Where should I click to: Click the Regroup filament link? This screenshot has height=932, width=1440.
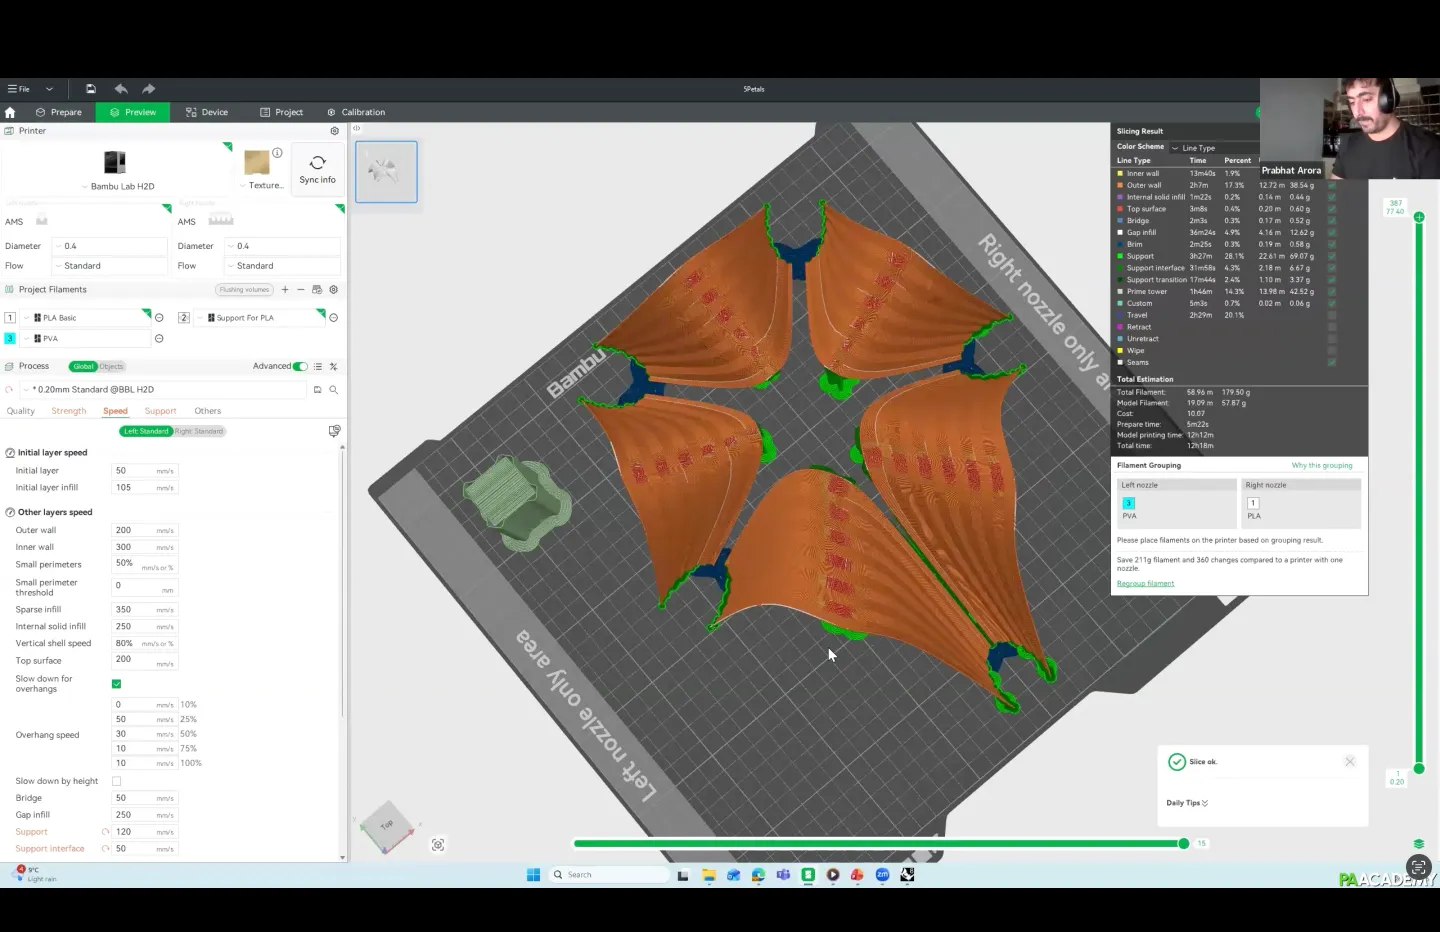tap(1145, 584)
